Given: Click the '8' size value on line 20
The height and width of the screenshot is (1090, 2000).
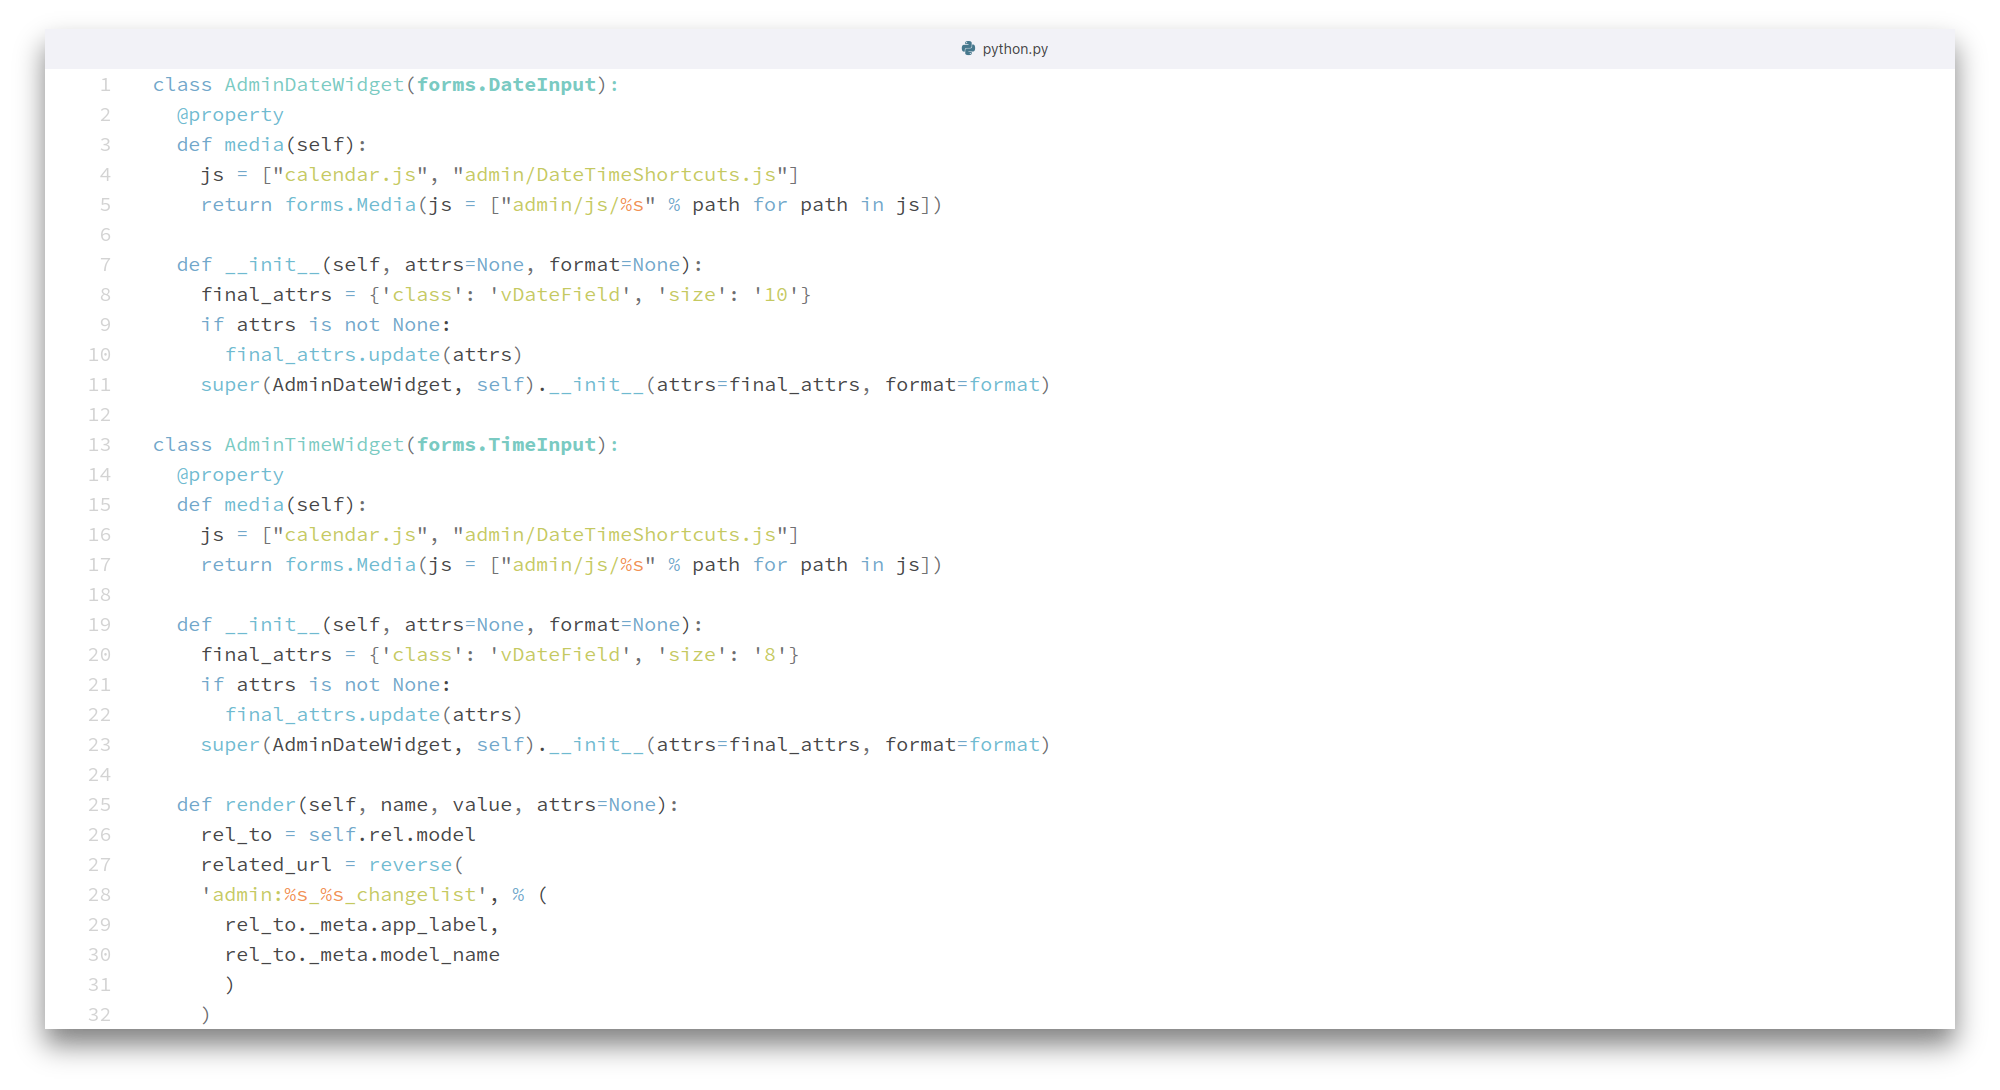Looking at the screenshot, I should 770,655.
